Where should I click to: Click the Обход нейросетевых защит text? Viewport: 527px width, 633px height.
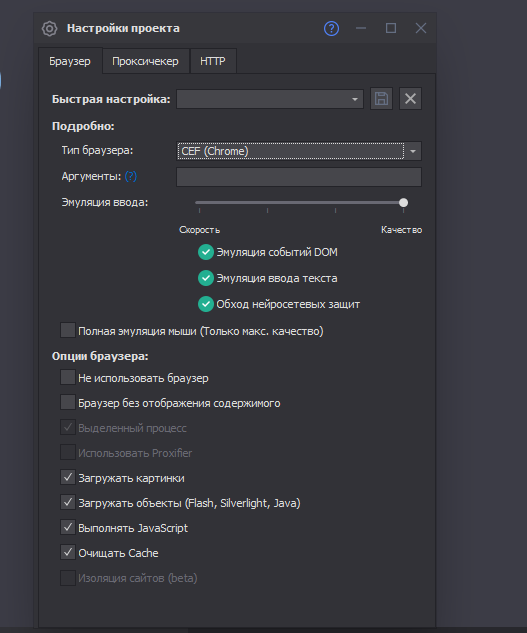coord(288,304)
